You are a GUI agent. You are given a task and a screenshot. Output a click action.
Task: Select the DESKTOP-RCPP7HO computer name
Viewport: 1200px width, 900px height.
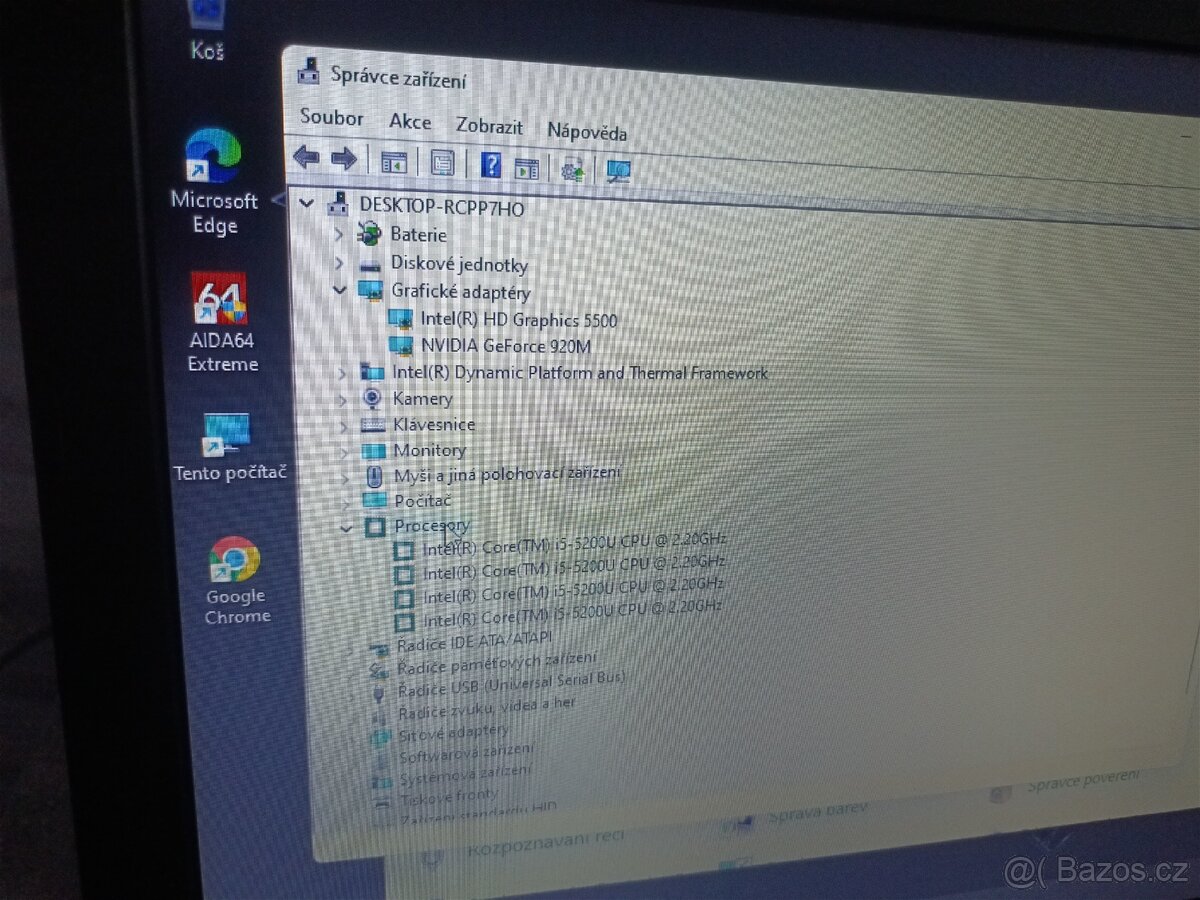[x=441, y=206]
